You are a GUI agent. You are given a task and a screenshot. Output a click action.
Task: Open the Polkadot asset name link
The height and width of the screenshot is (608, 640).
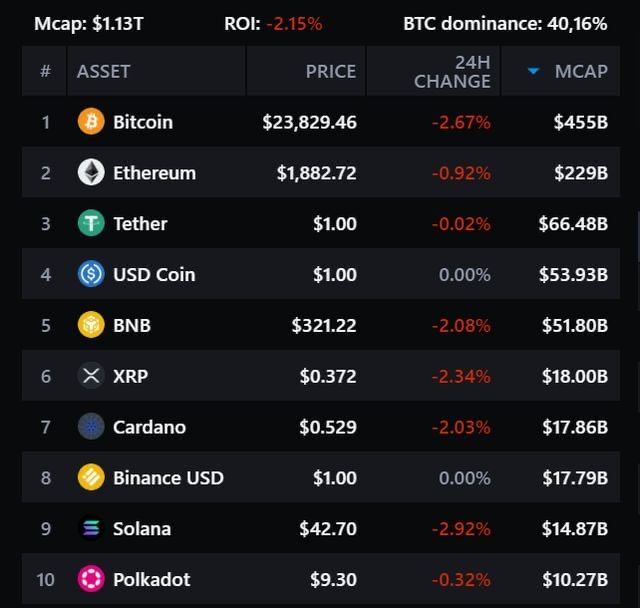151,579
